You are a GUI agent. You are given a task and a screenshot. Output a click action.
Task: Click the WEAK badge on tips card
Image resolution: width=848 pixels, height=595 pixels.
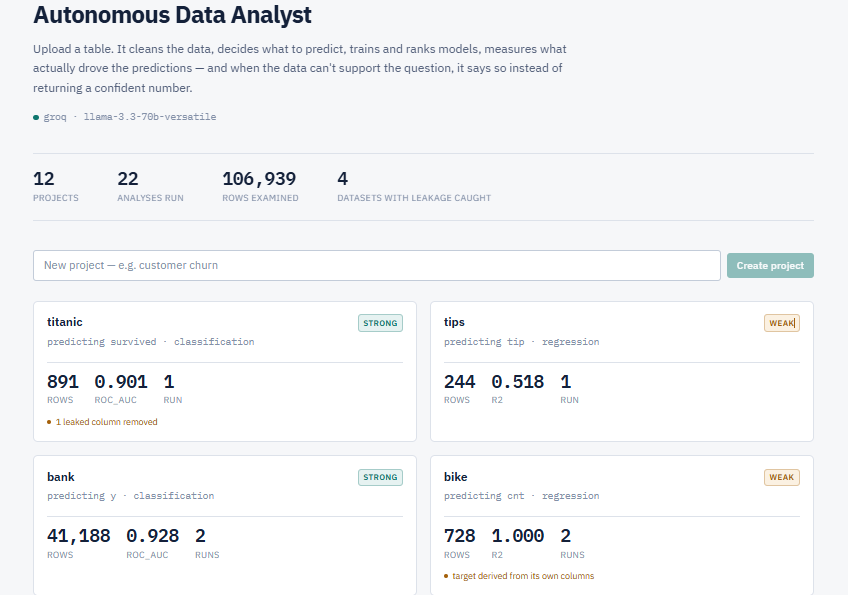[781, 323]
